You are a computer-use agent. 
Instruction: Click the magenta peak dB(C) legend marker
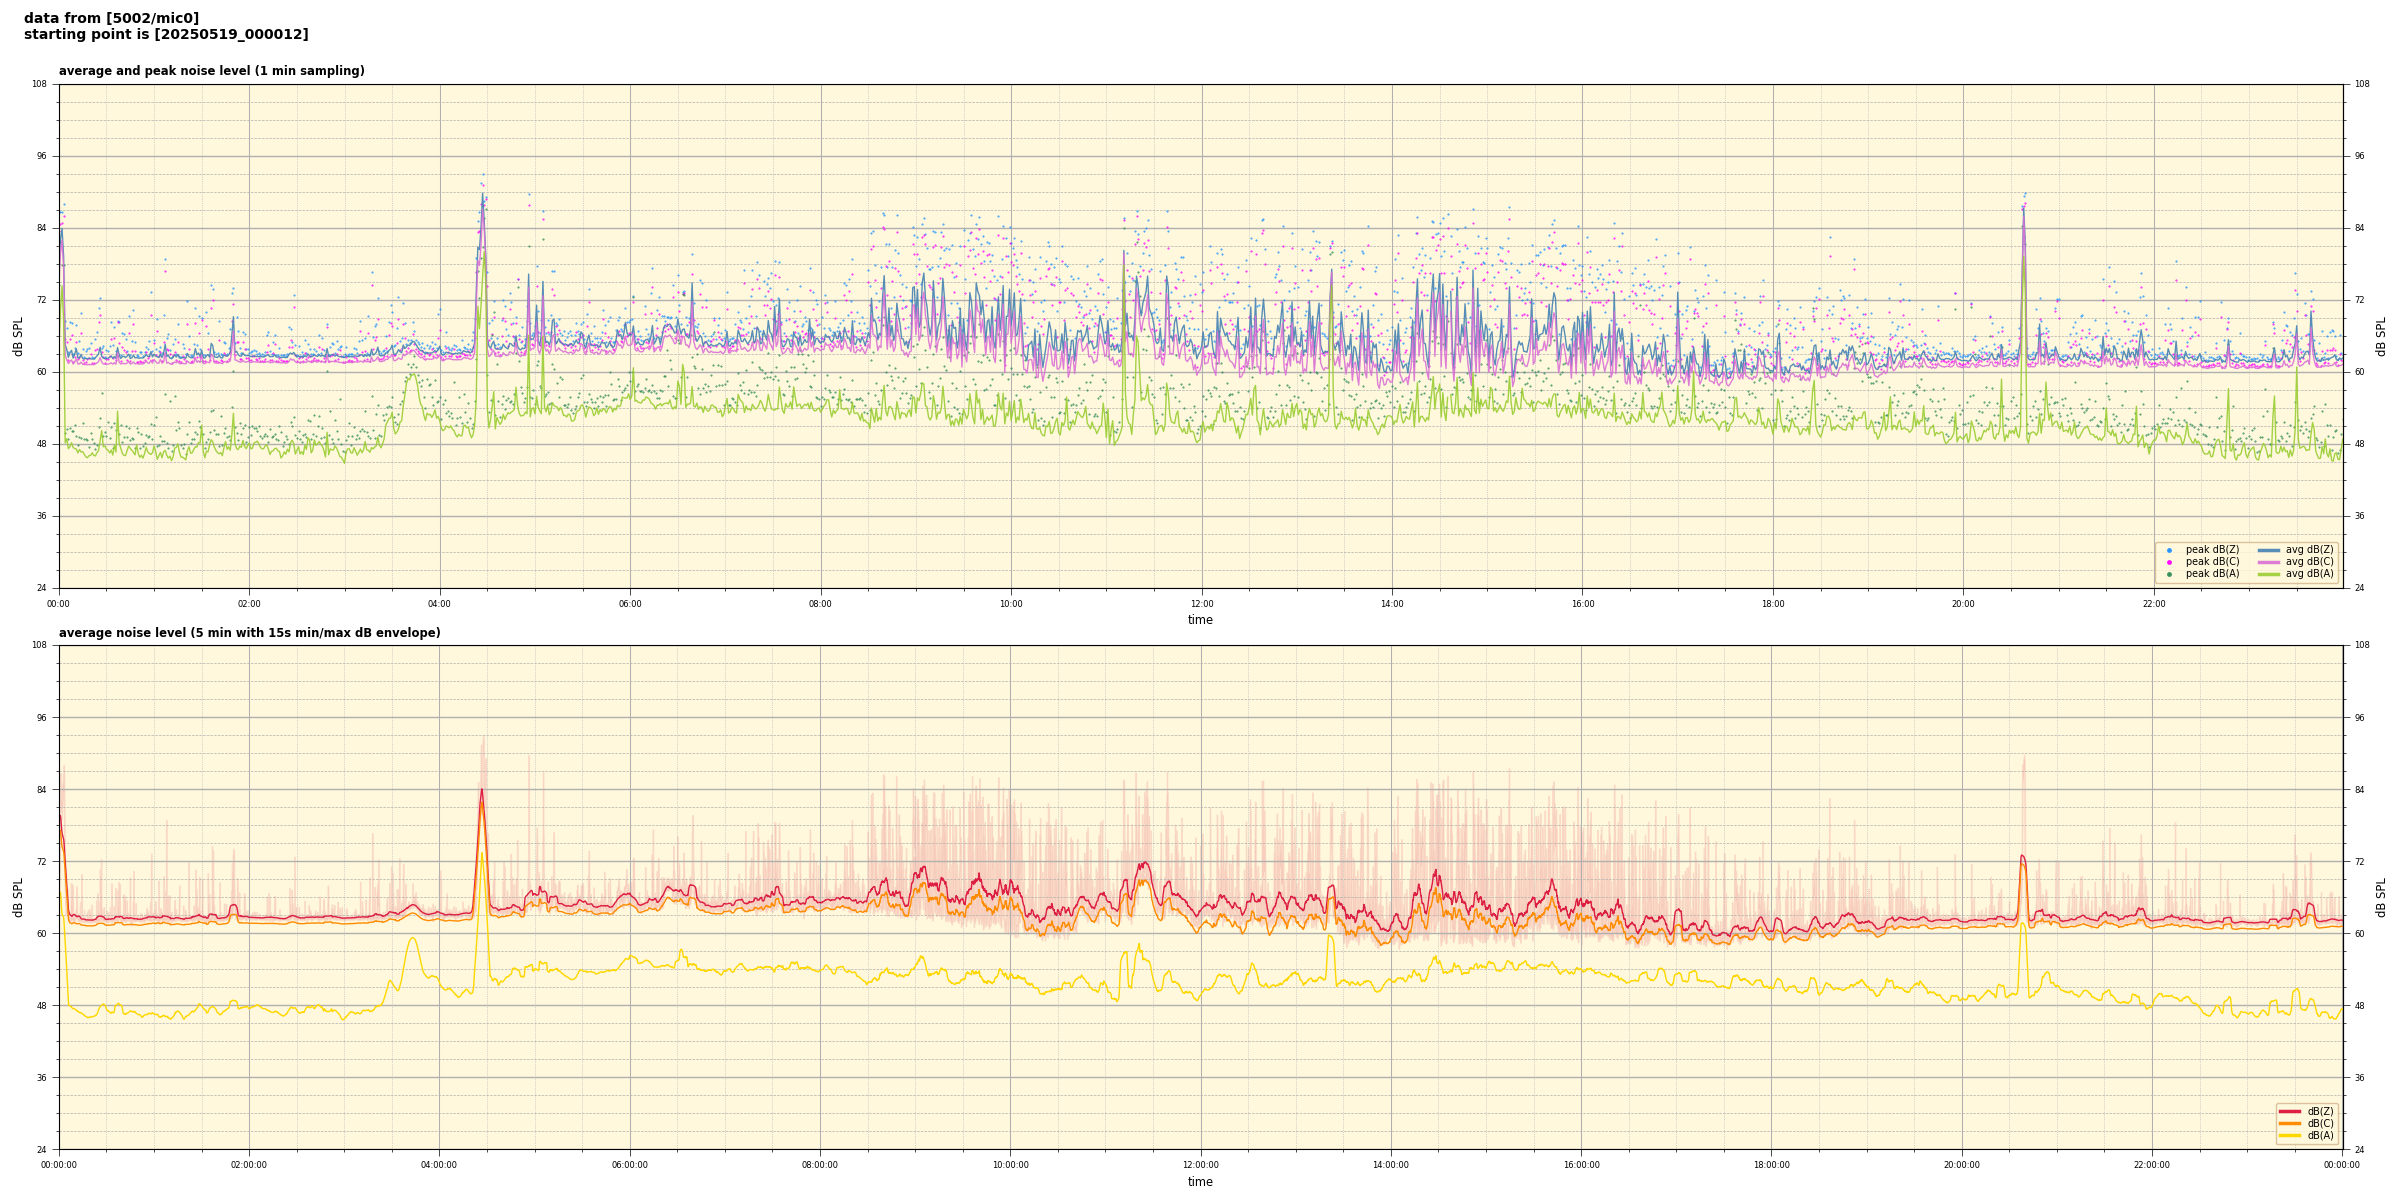click(2169, 562)
